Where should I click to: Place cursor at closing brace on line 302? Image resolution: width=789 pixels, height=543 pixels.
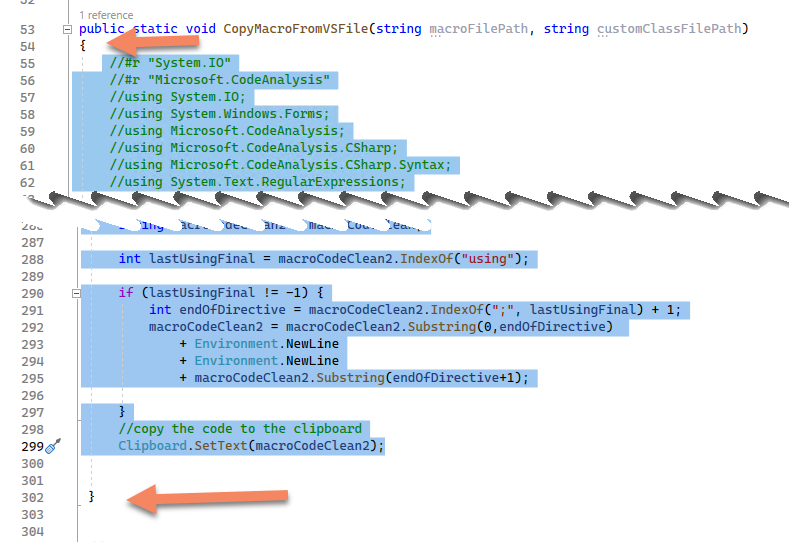point(91,496)
